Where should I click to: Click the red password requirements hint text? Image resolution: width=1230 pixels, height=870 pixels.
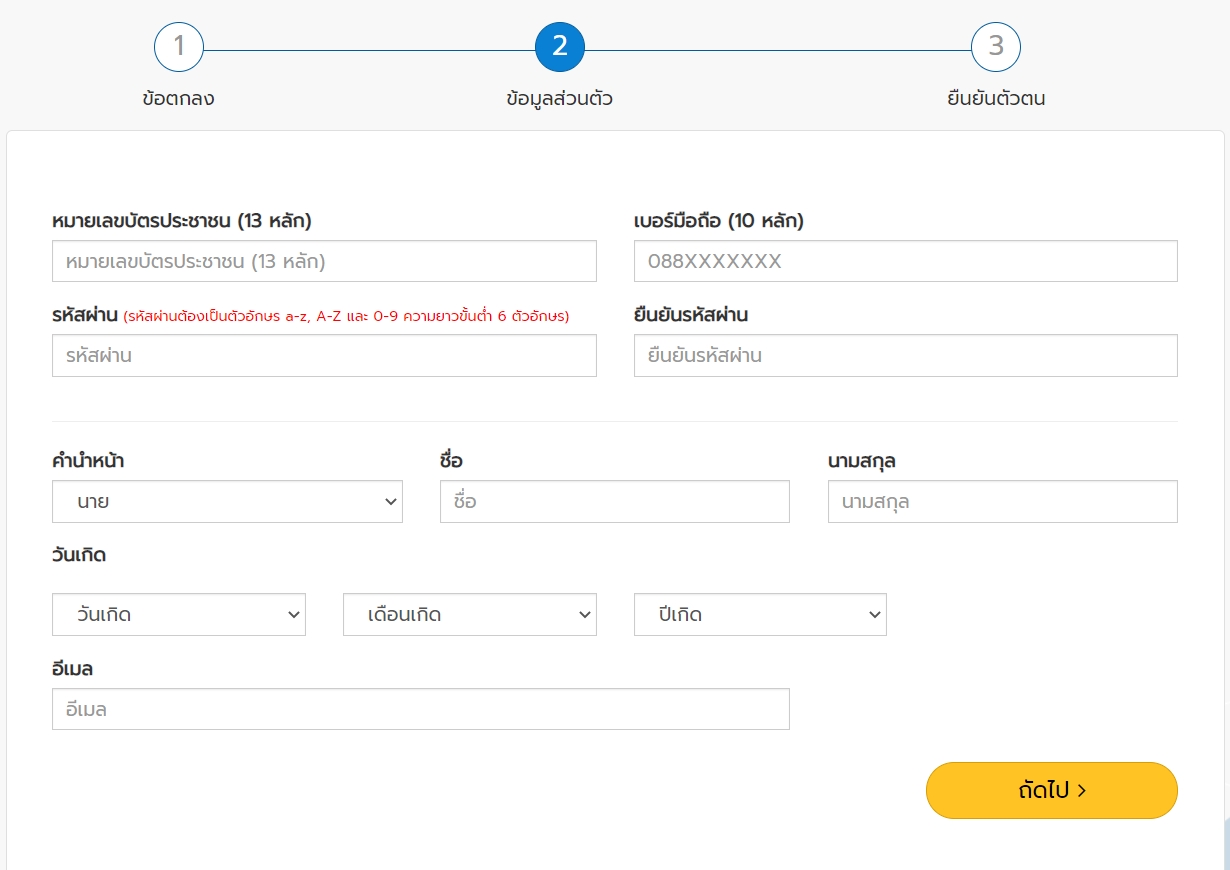pyautogui.click(x=346, y=316)
